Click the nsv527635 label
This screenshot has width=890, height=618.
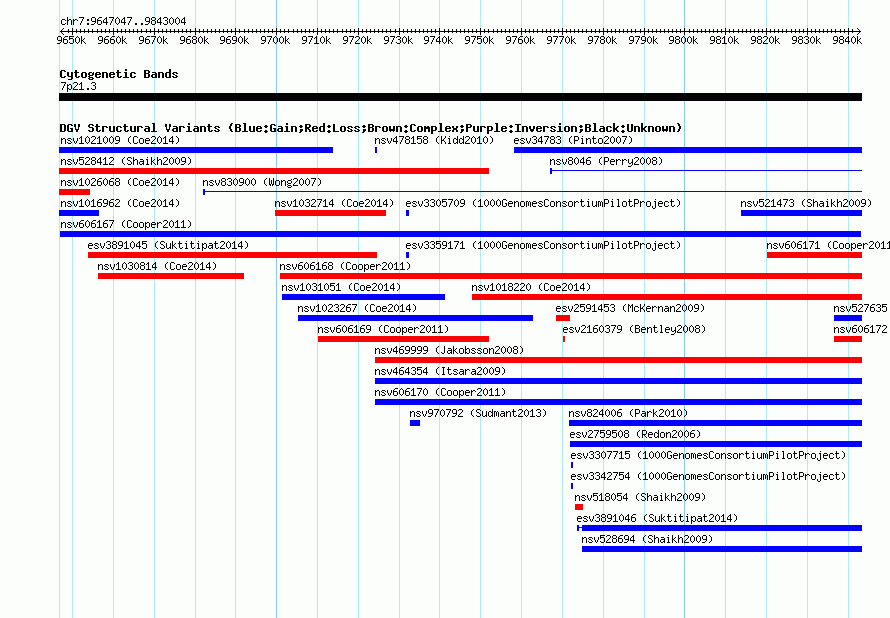(860, 308)
